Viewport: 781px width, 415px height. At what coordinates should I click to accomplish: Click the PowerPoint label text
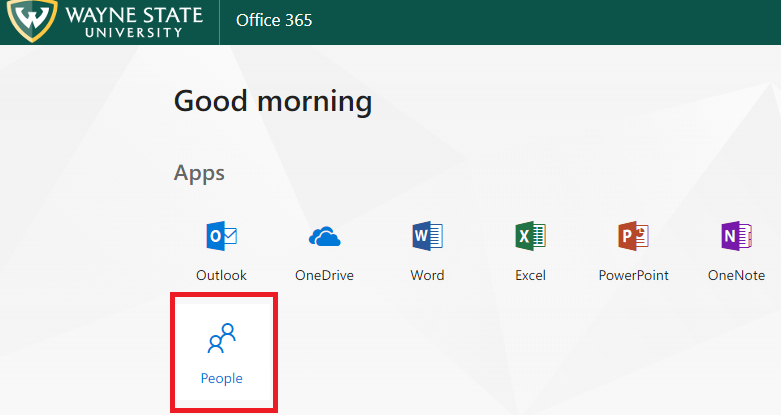click(x=634, y=275)
